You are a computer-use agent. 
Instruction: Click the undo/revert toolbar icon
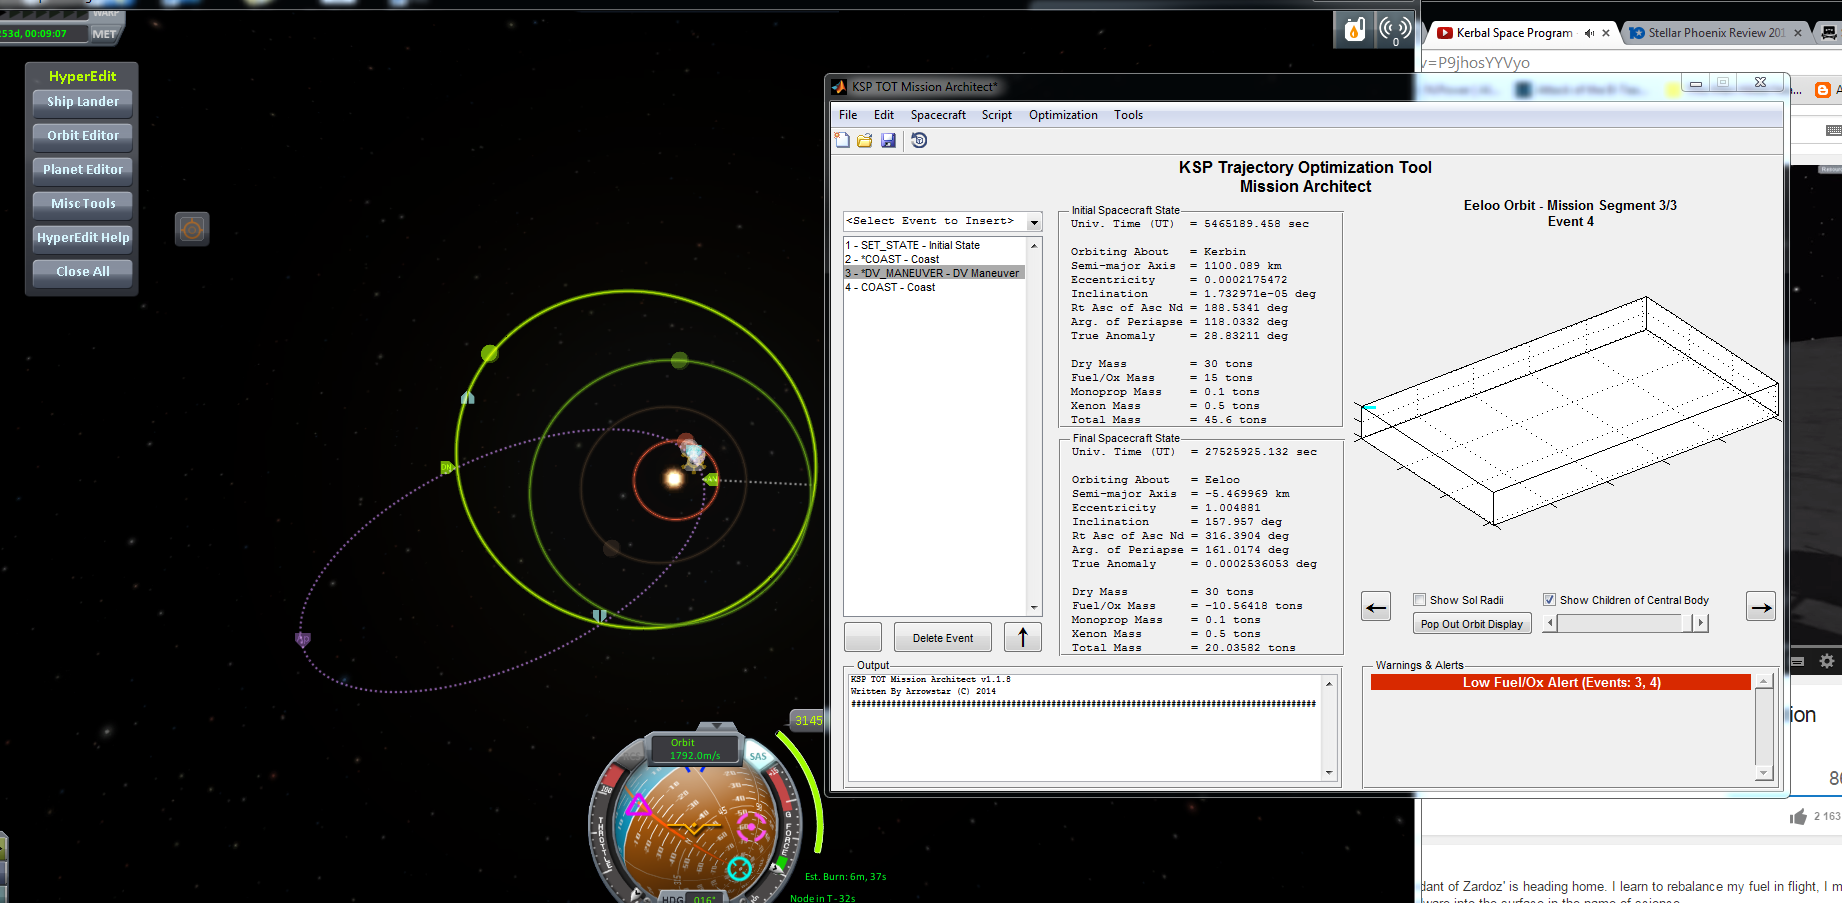(x=919, y=141)
